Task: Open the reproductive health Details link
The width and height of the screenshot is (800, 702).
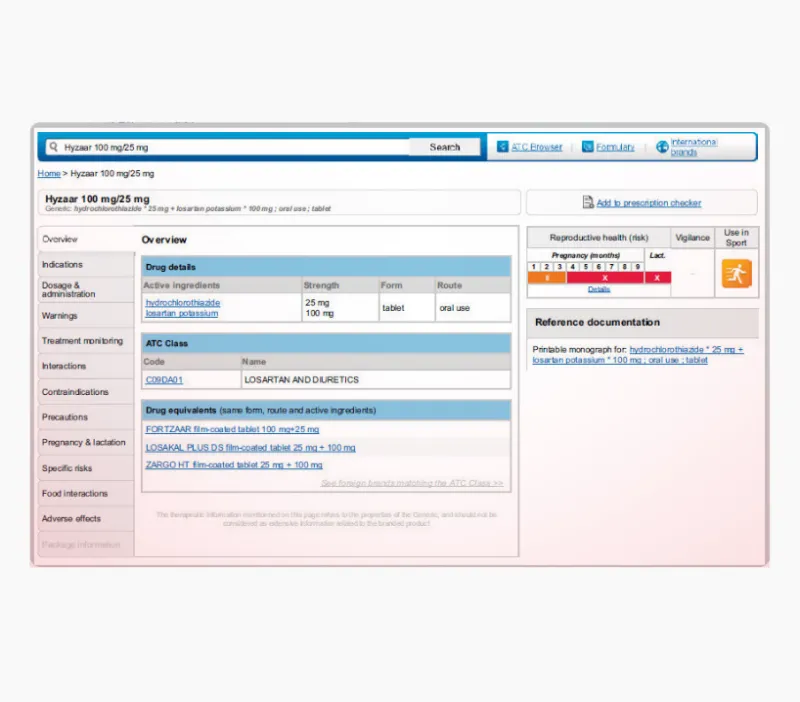Action: pyautogui.click(x=598, y=289)
